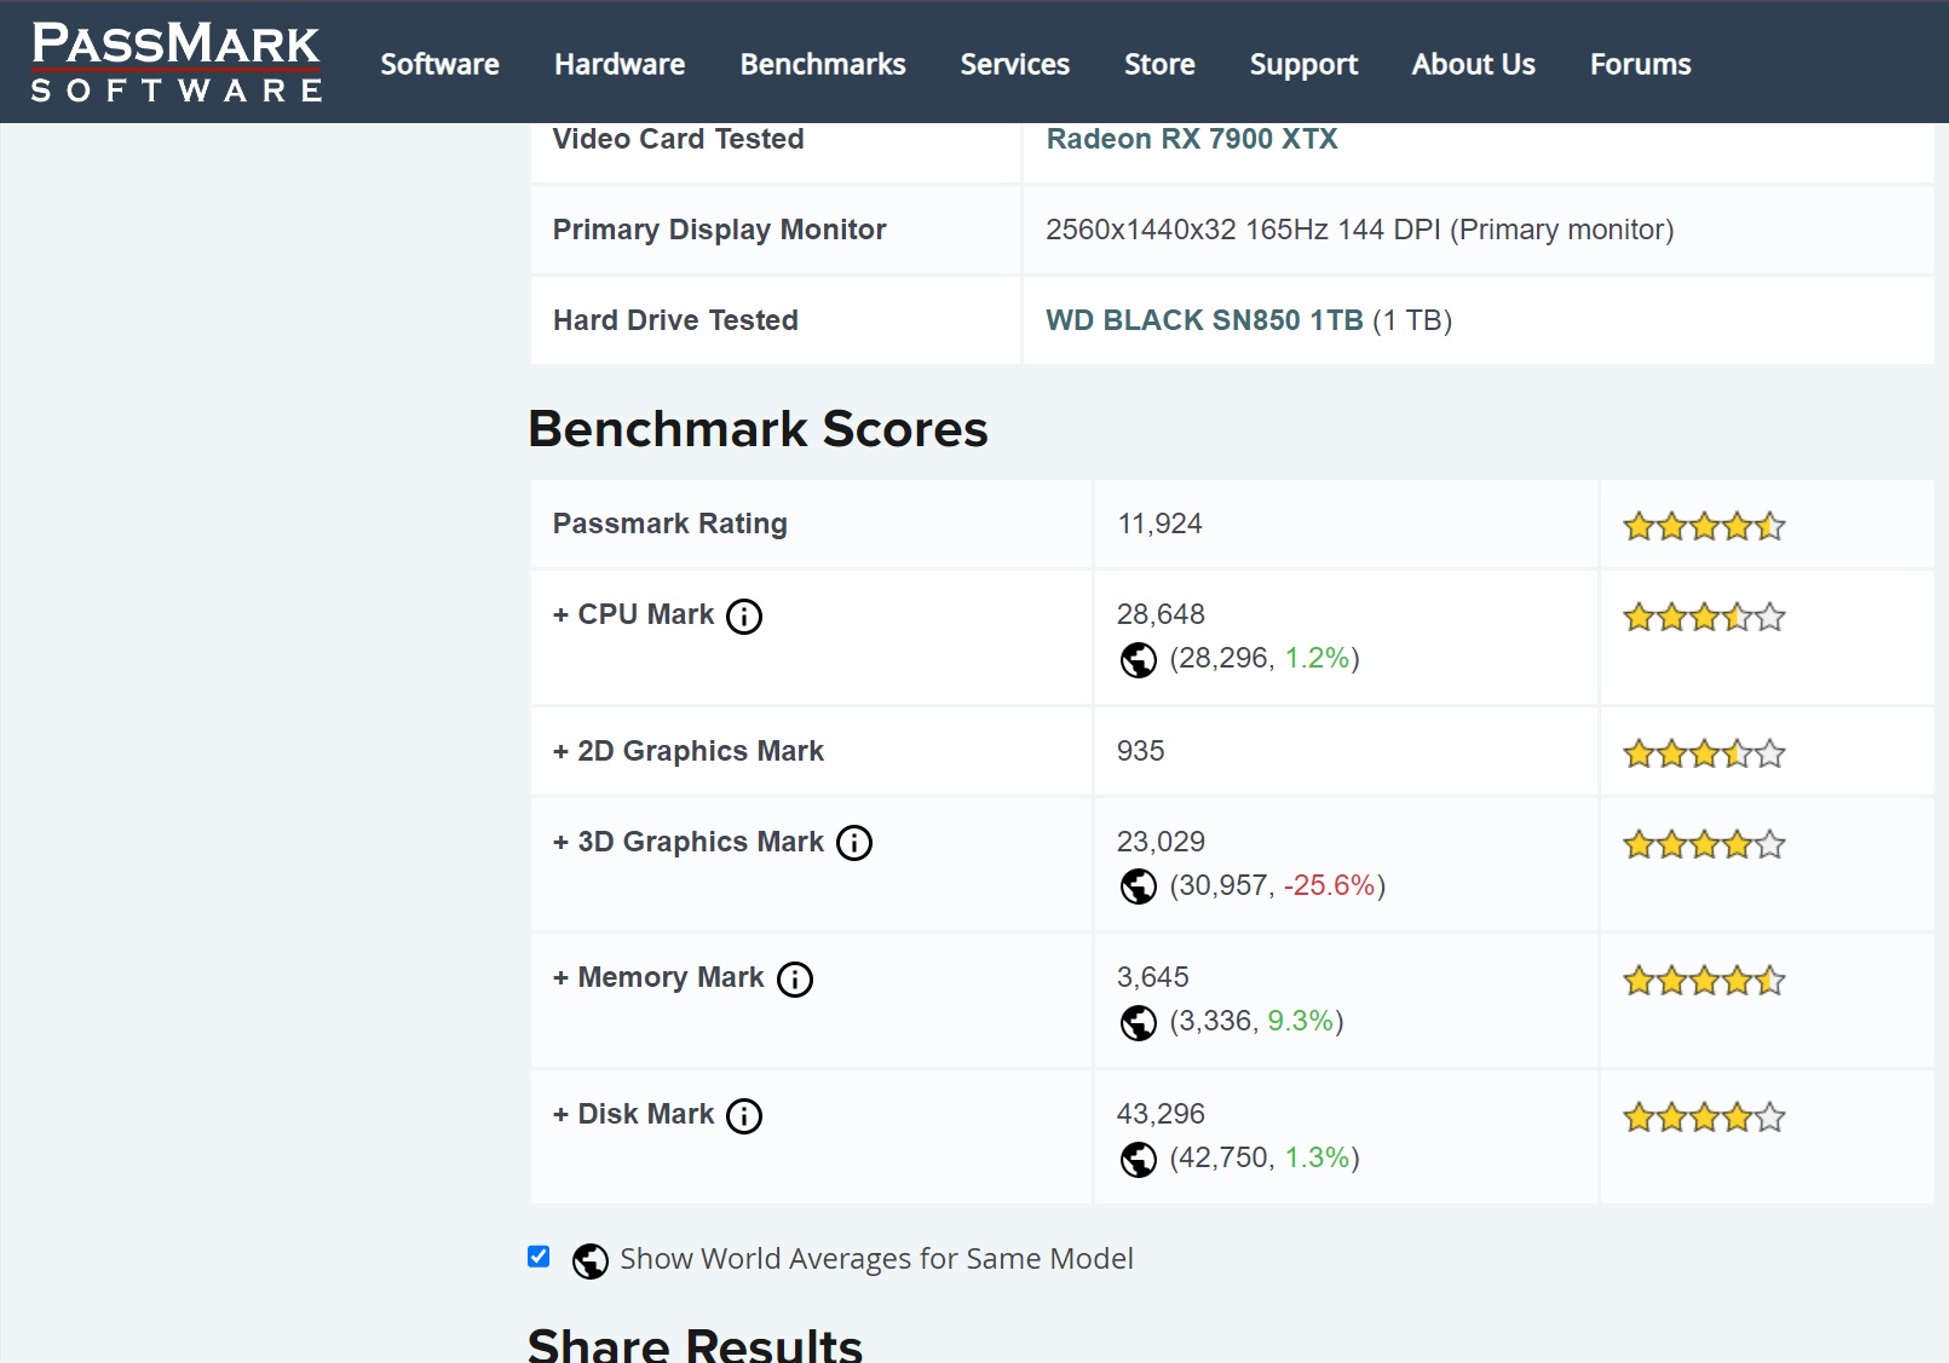
Task: Uncheck Show World Averages for Same Model
Action: pyautogui.click(x=539, y=1257)
